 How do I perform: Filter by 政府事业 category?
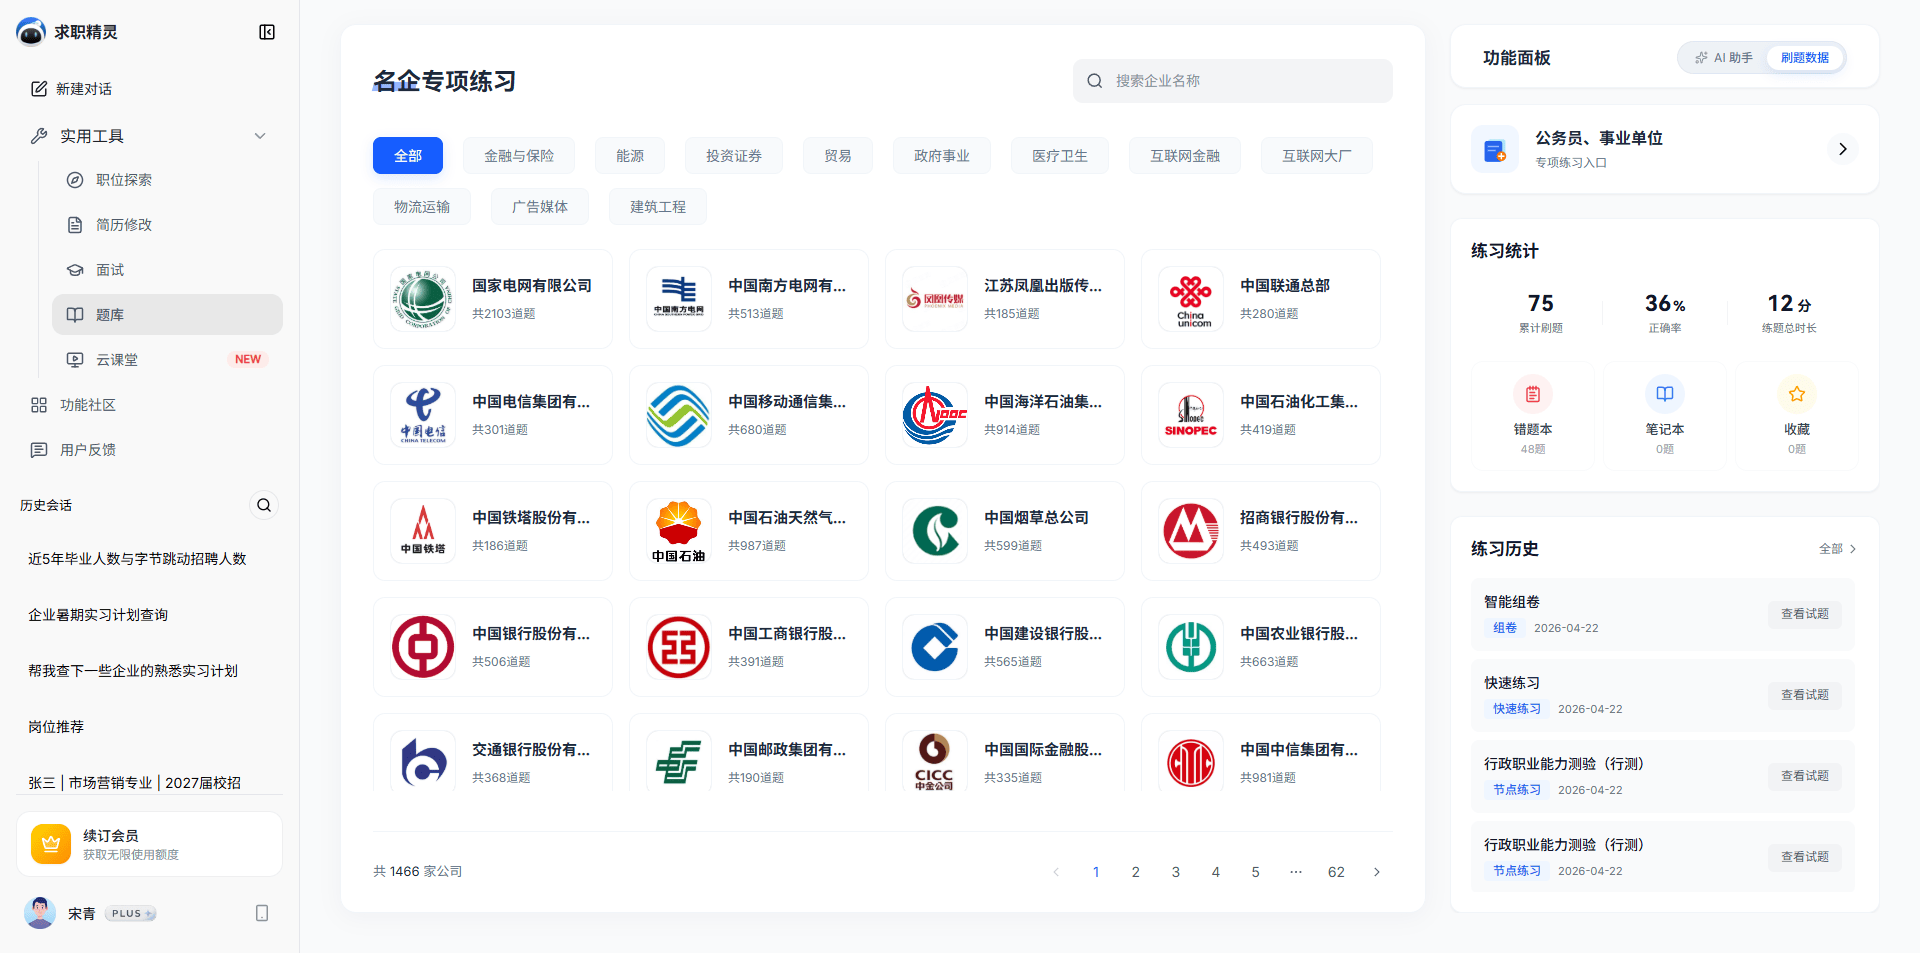pyautogui.click(x=942, y=156)
